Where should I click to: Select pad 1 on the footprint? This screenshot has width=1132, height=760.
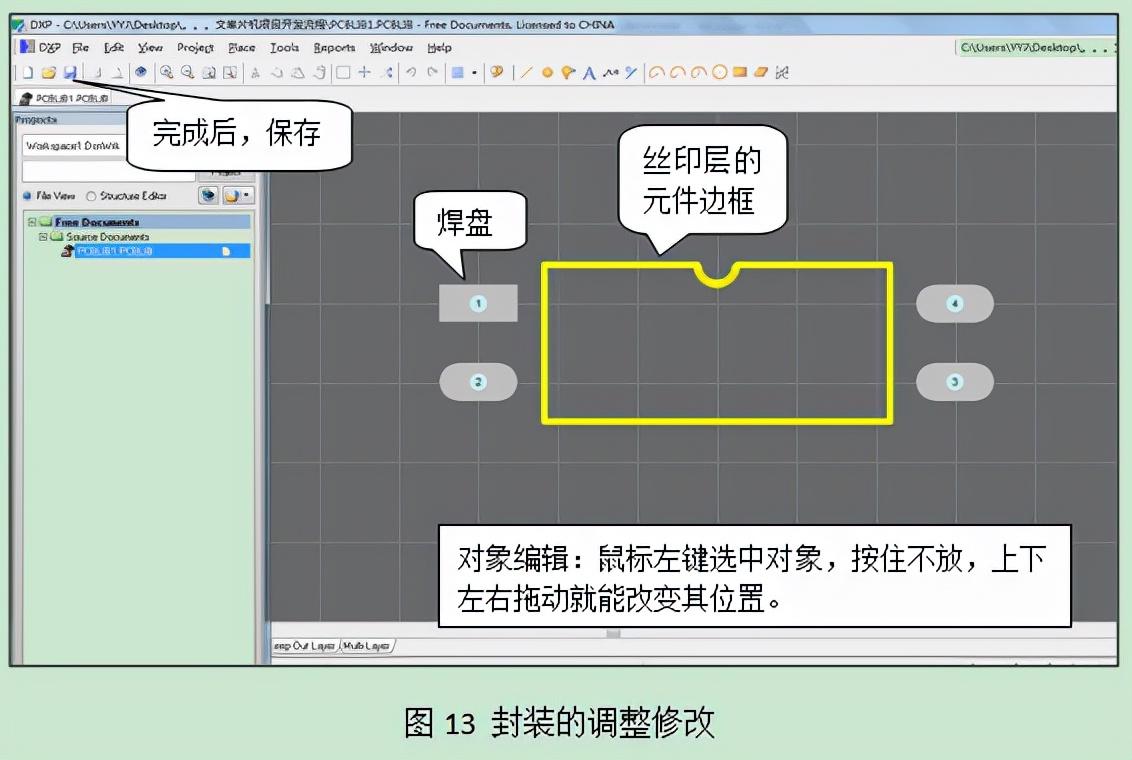478,303
